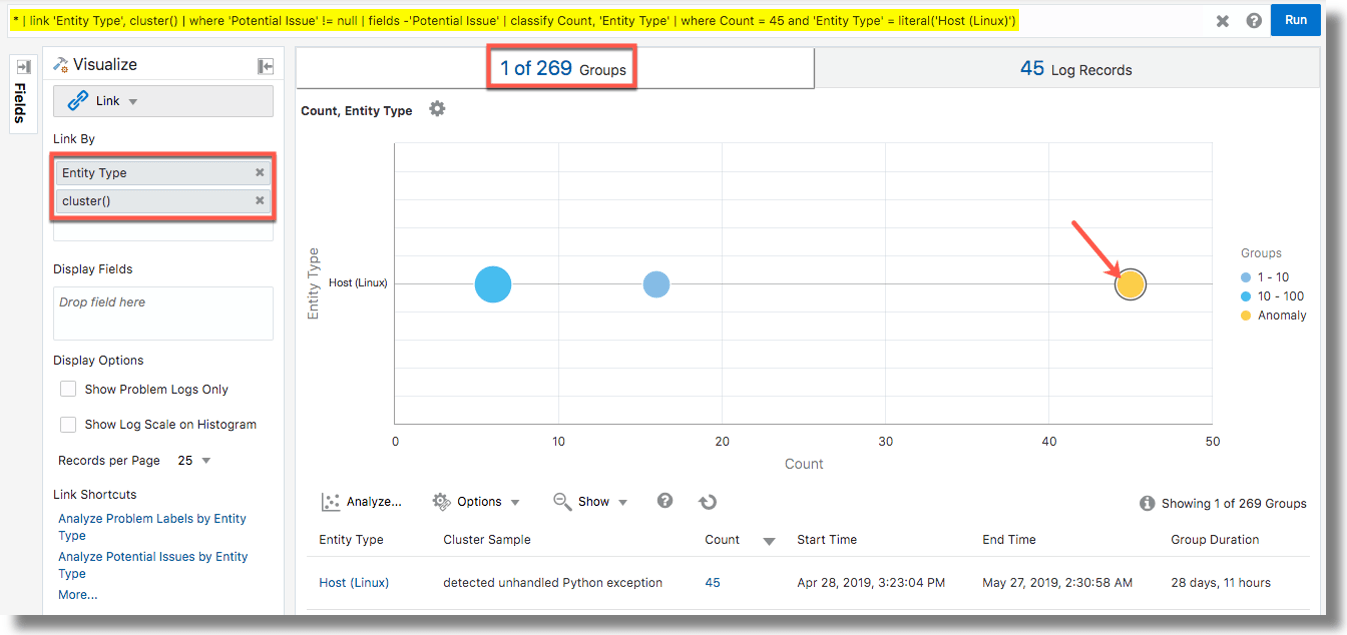
Task: Click the help icon next to Run
Action: coord(1254,19)
